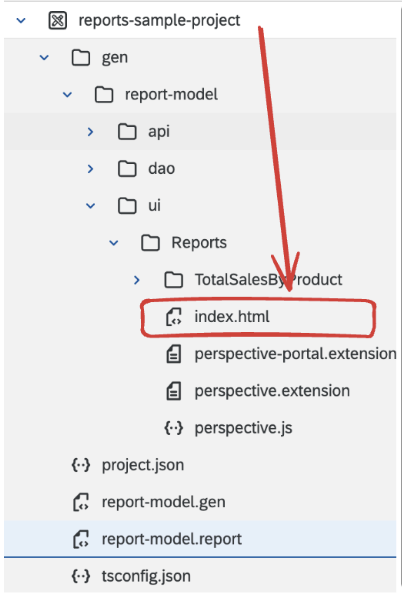Click the perspective-portal.extension document icon

point(174,354)
